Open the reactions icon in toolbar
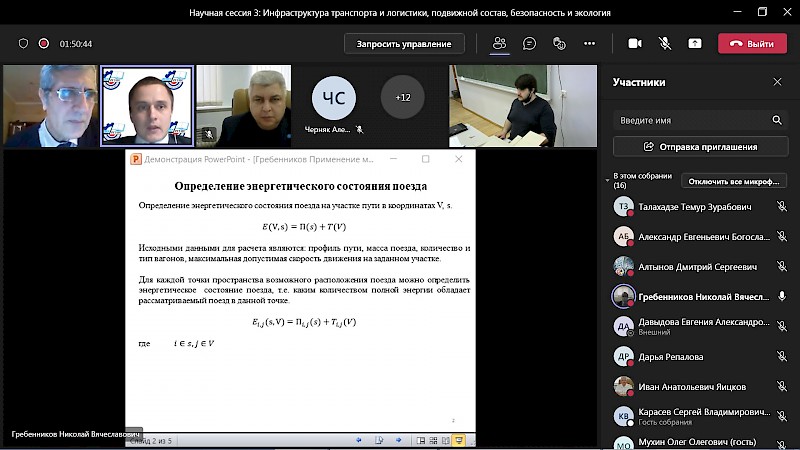The image size is (800, 450). [559, 43]
